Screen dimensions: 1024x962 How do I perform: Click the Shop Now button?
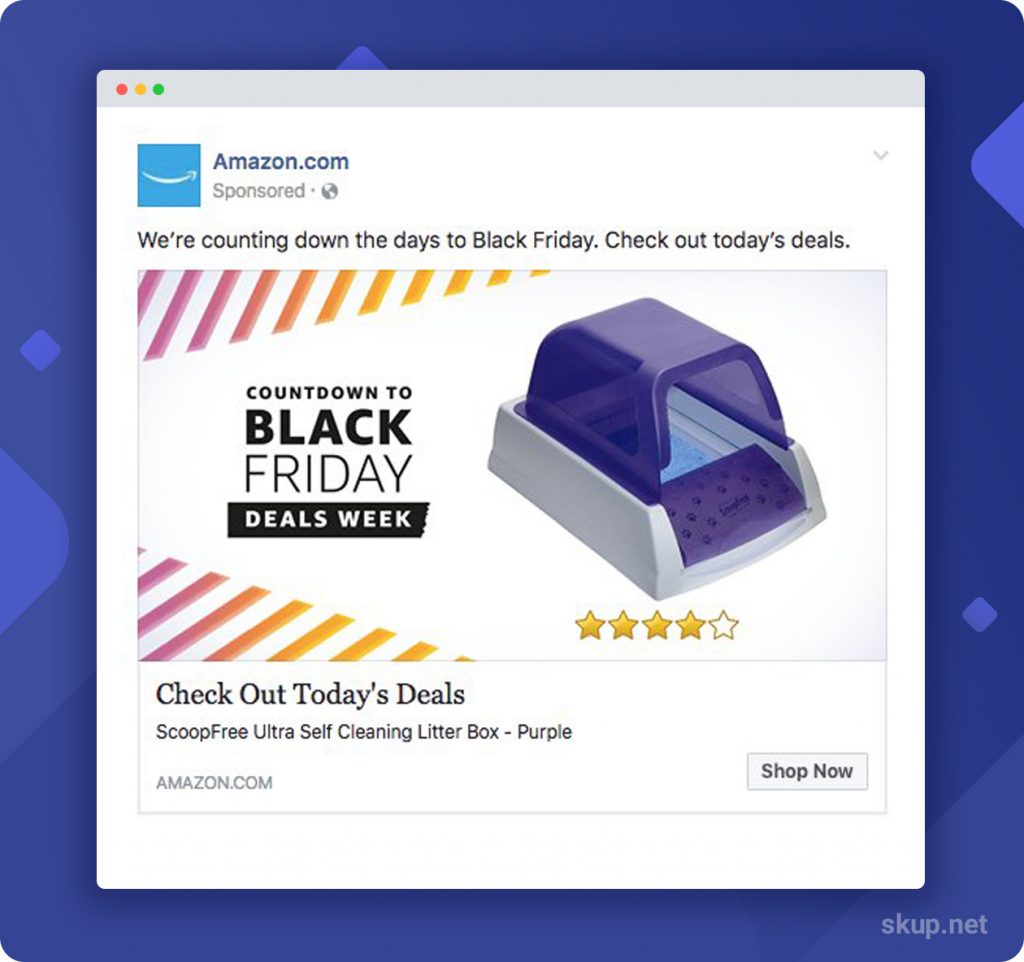click(807, 771)
